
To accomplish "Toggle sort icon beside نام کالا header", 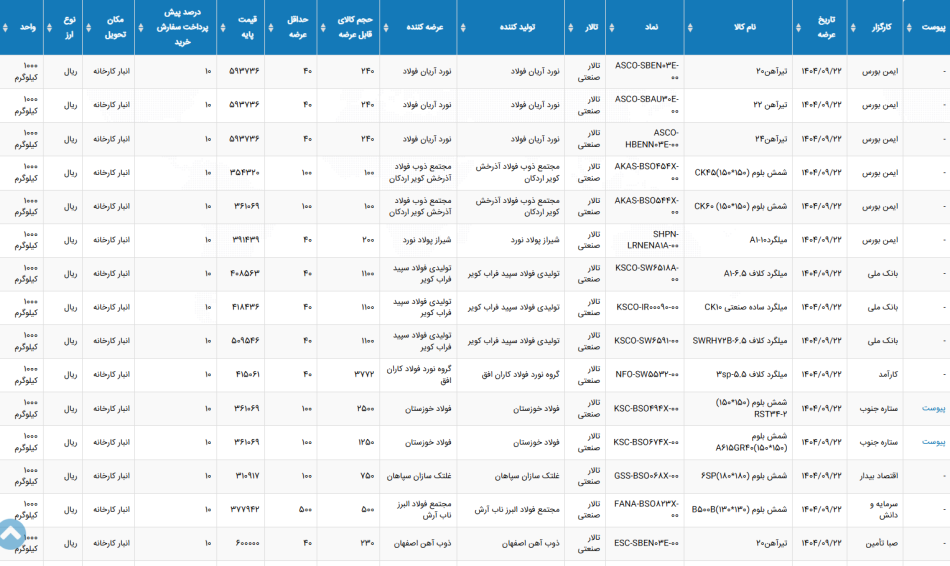I will 690,27.
